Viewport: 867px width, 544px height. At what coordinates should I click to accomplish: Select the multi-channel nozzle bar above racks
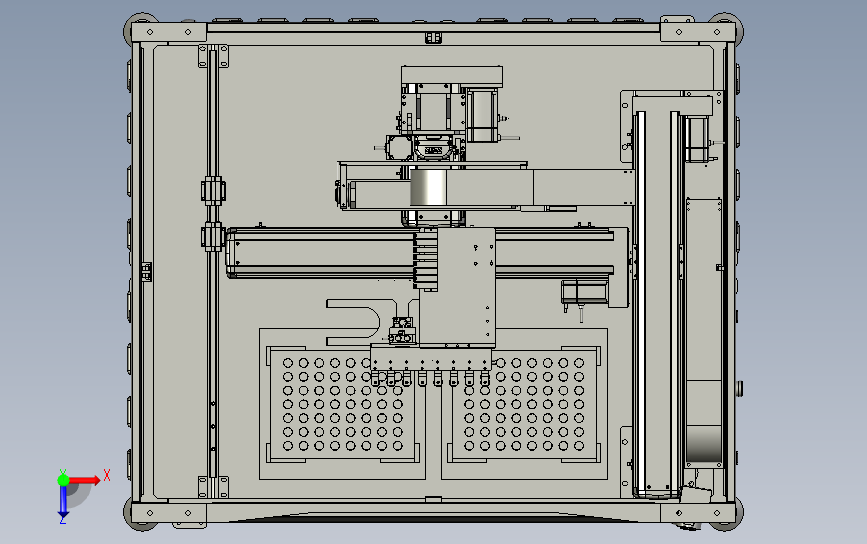point(431,358)
